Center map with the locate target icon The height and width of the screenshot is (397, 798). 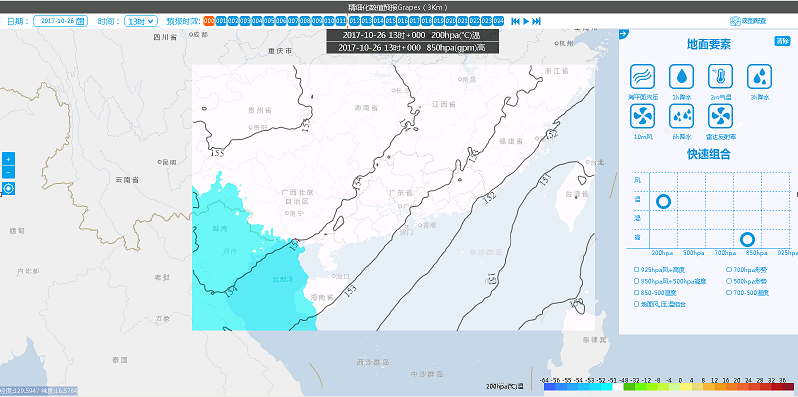pyautogui.click(x=8, y=189)
